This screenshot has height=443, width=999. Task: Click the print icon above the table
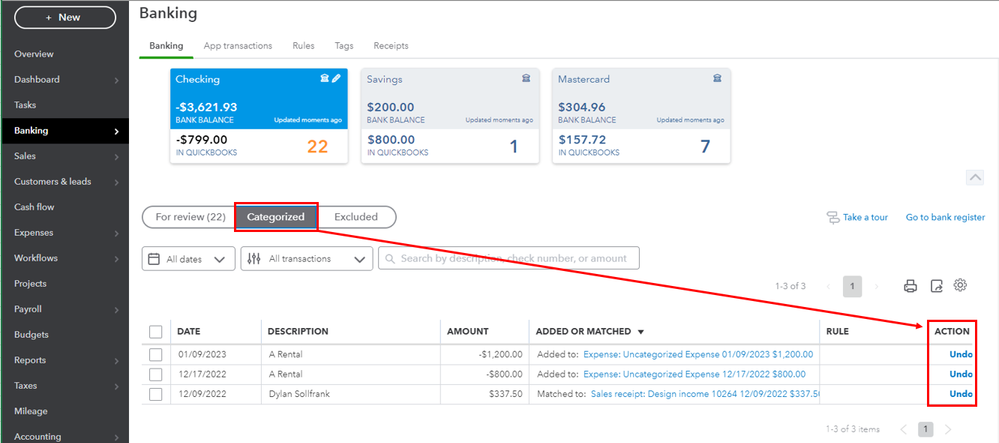pos(910,286)
